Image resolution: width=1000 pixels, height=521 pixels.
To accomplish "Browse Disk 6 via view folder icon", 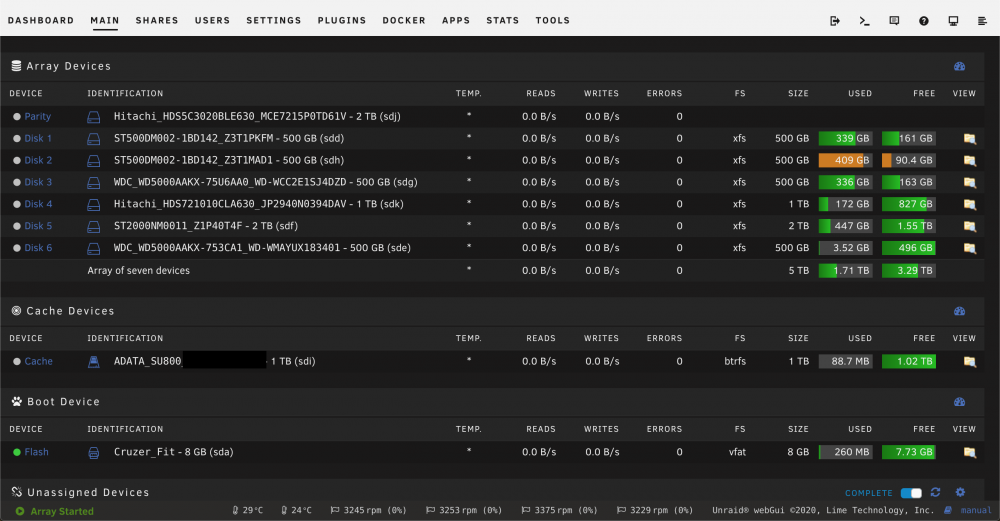I will pos(969,248).
